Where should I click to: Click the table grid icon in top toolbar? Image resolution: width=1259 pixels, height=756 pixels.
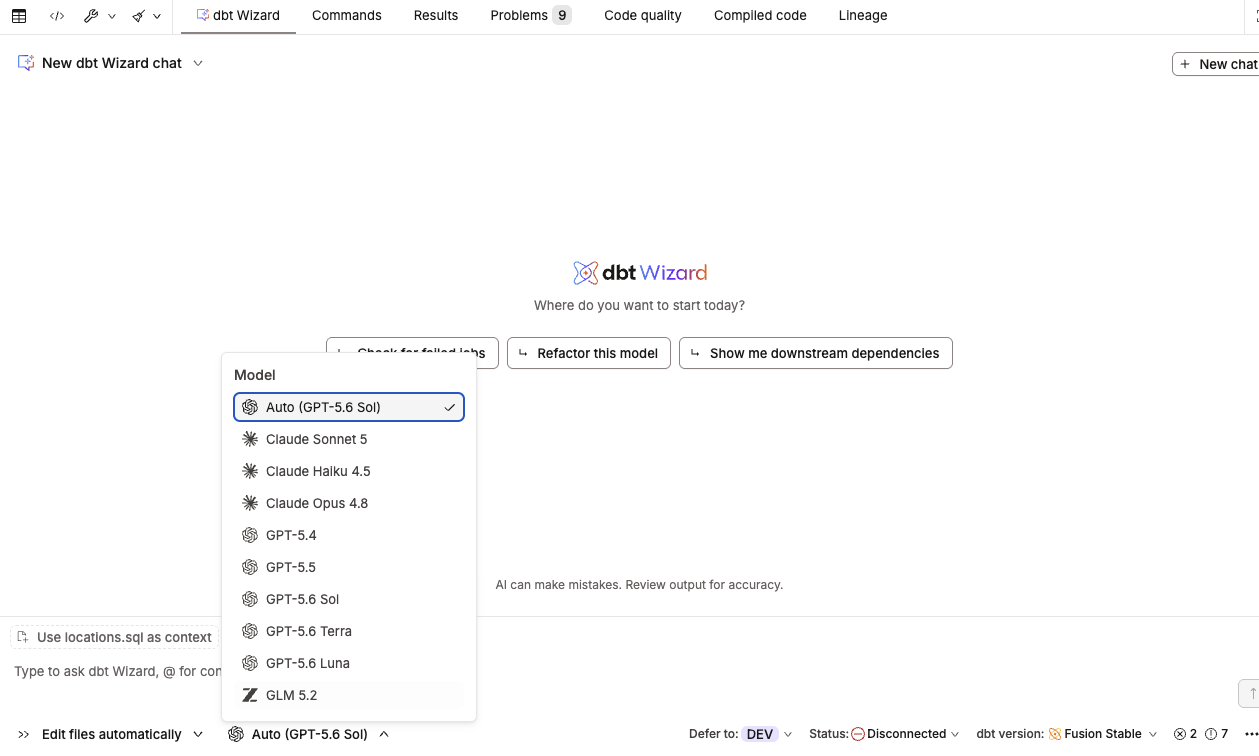coord(19,16)
